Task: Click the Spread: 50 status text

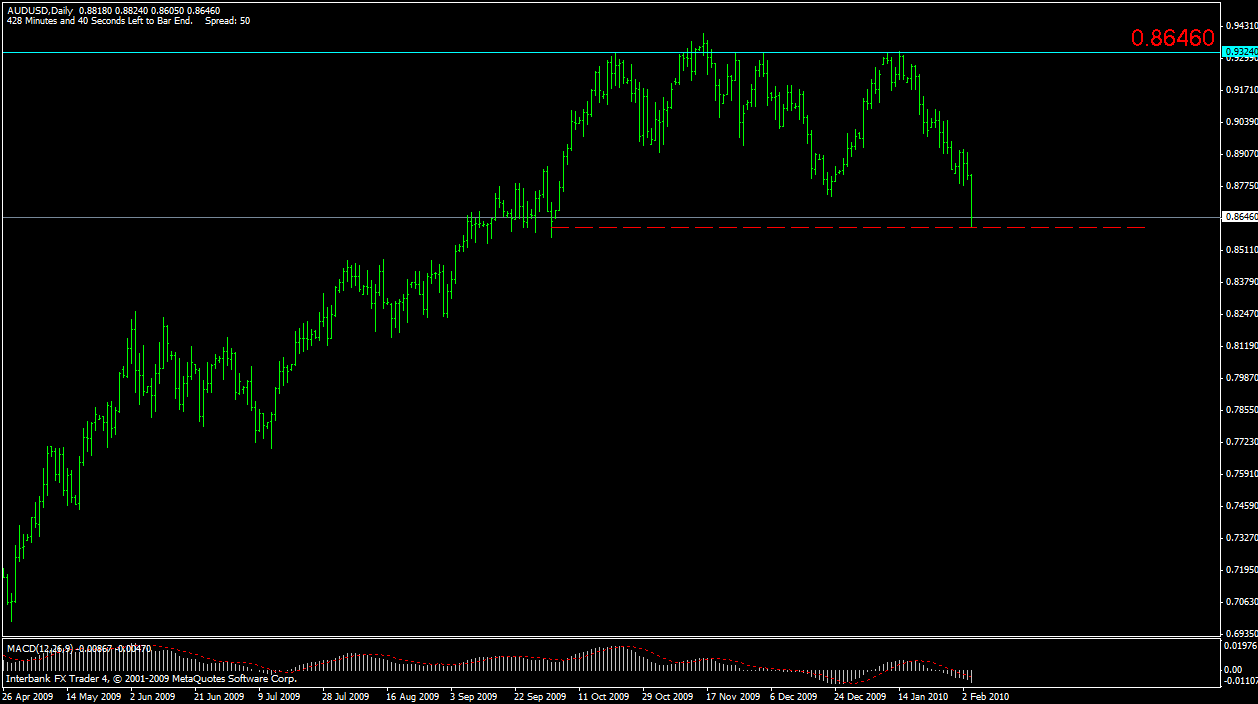Action: pyautogui.click(x=230, y=21)
